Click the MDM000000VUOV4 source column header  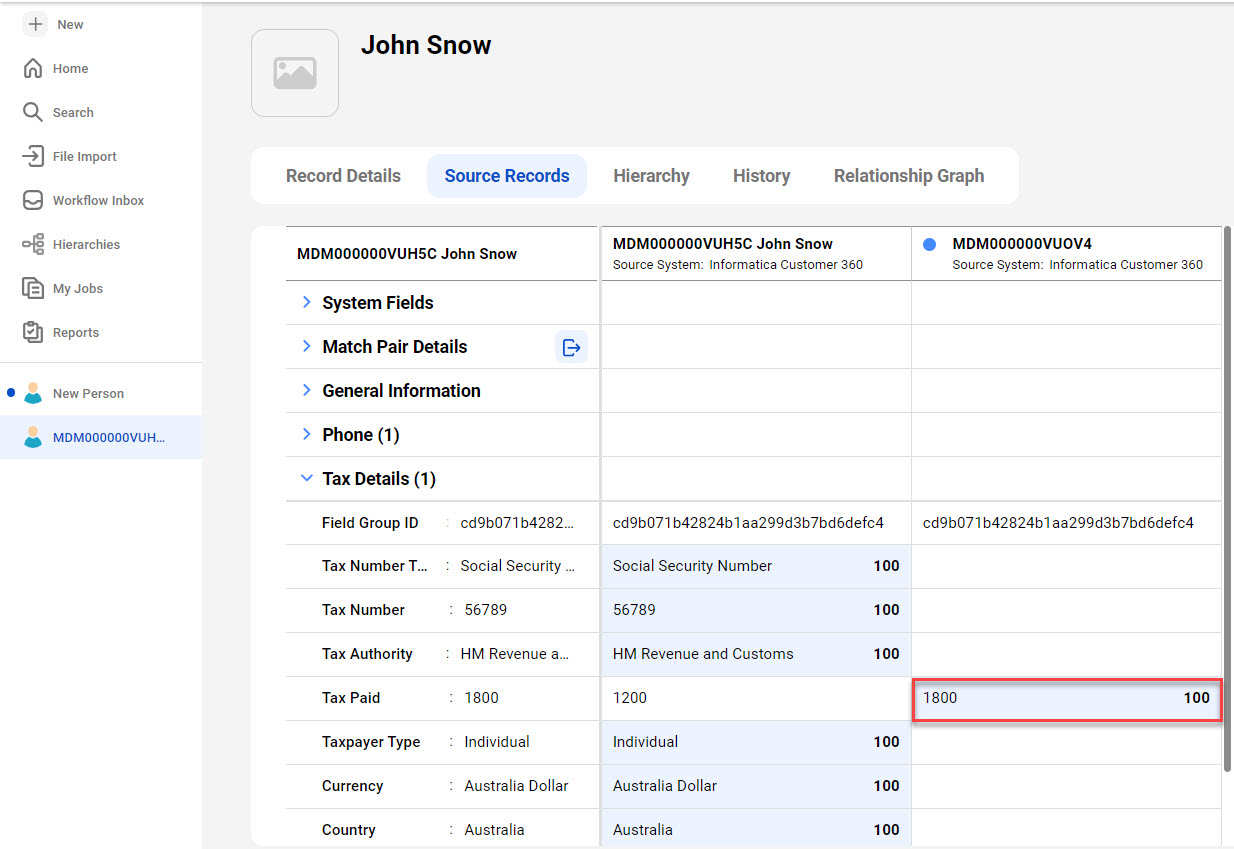click(x=1066, y=254)
